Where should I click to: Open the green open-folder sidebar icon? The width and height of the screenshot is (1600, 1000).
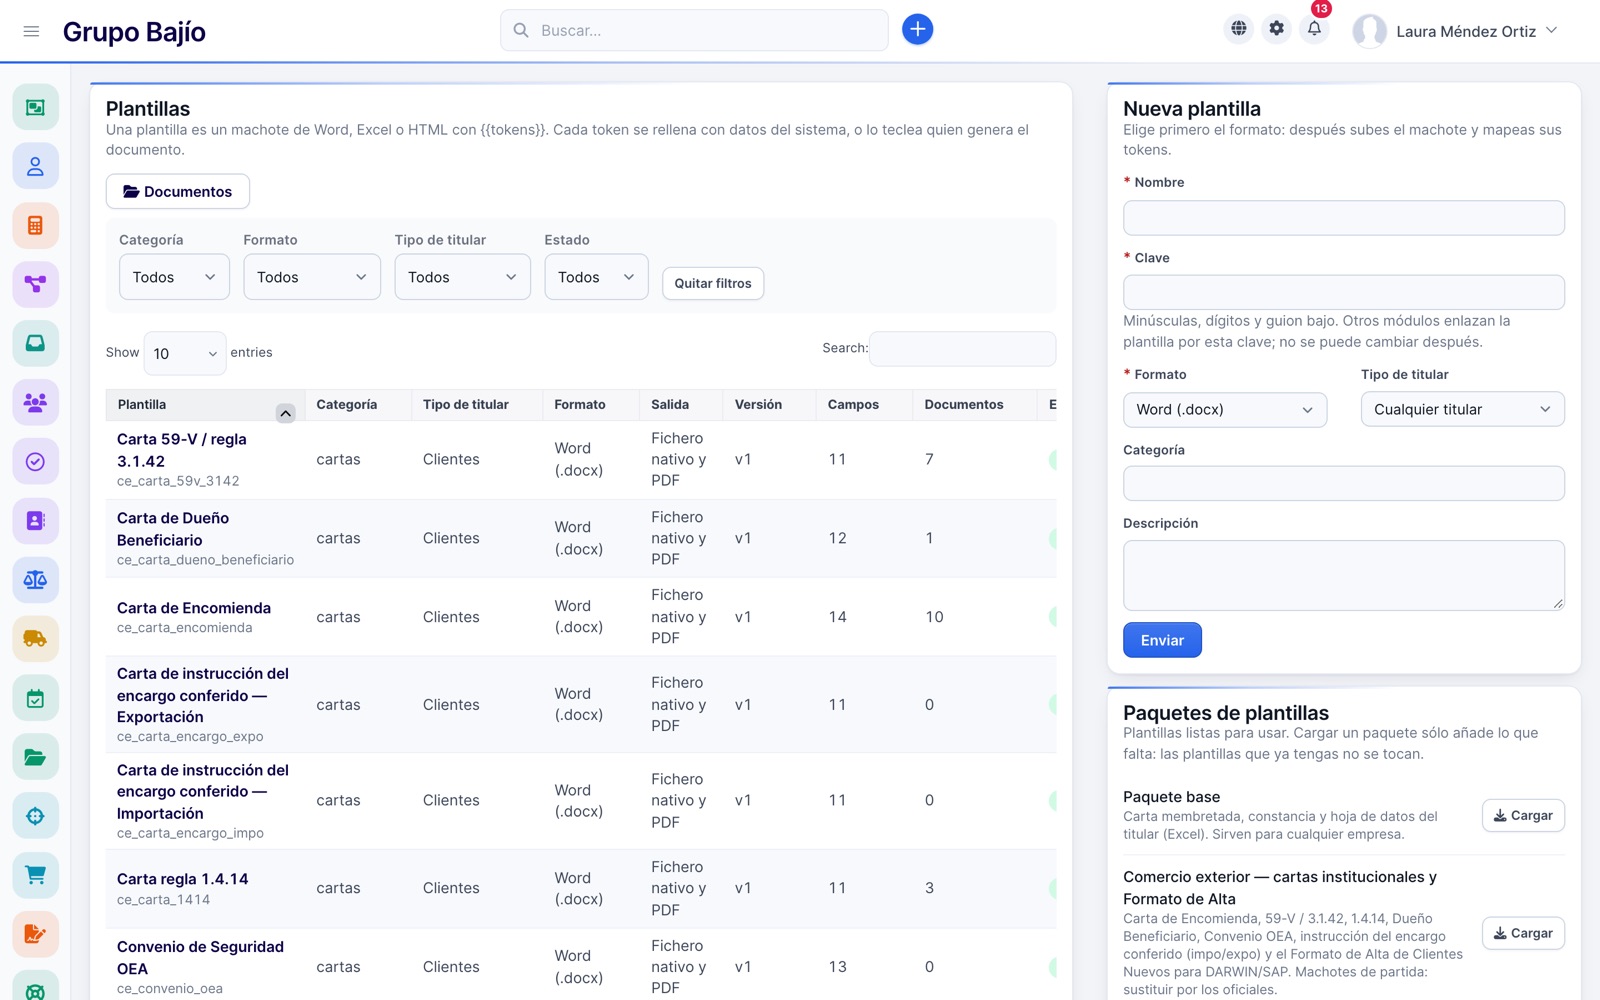pos(35,757)
